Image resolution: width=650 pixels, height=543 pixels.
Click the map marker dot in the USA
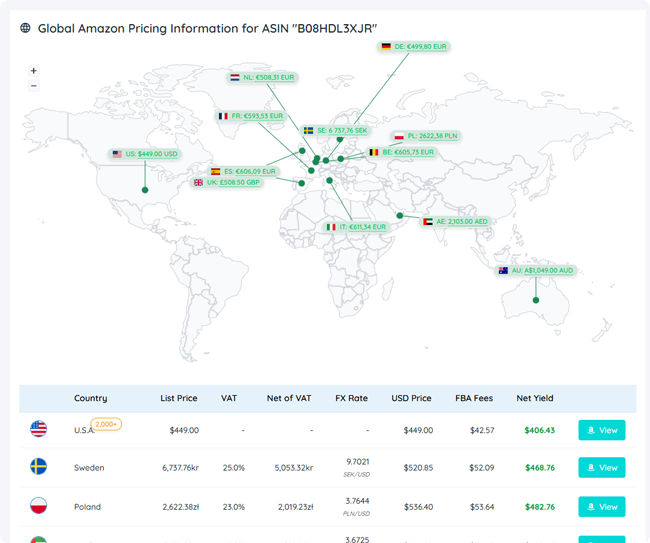pos(145,190)
